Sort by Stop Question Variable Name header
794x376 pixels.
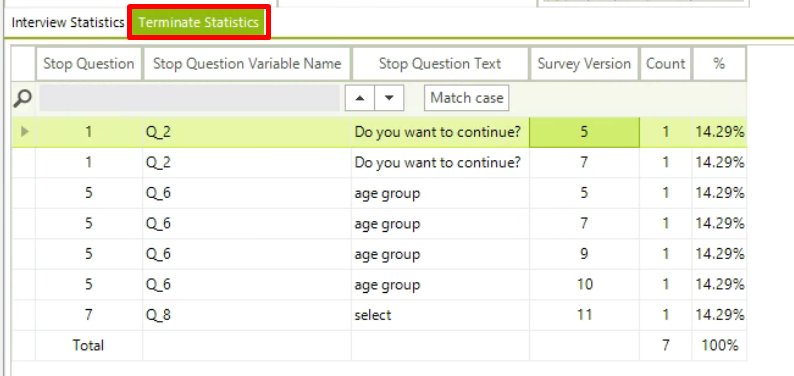click(x=247, y=64)
